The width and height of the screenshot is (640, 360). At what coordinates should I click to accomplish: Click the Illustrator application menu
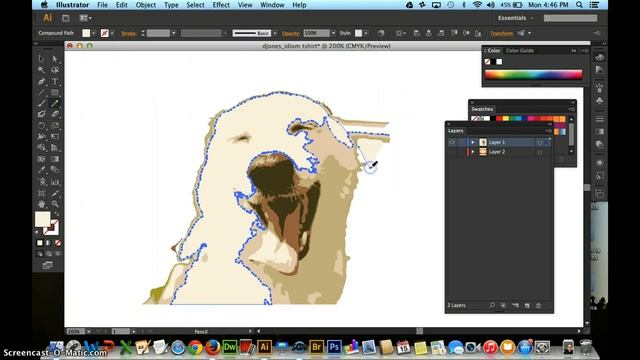[x=73, y=5]
